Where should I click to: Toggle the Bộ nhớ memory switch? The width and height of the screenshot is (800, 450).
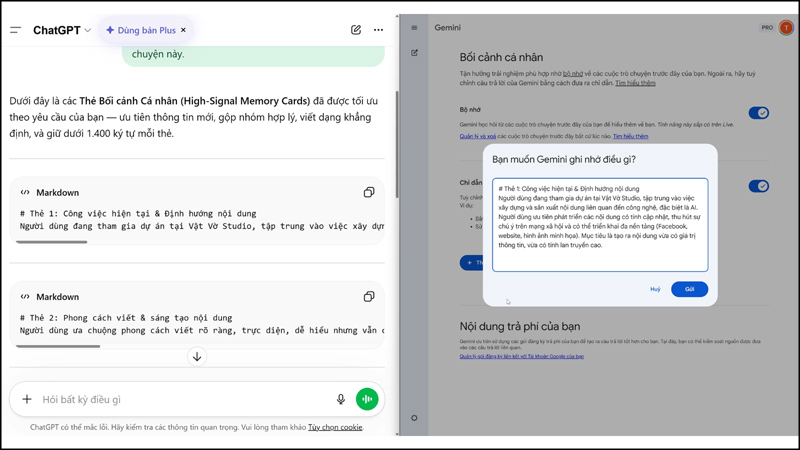[x=759, y=113]
